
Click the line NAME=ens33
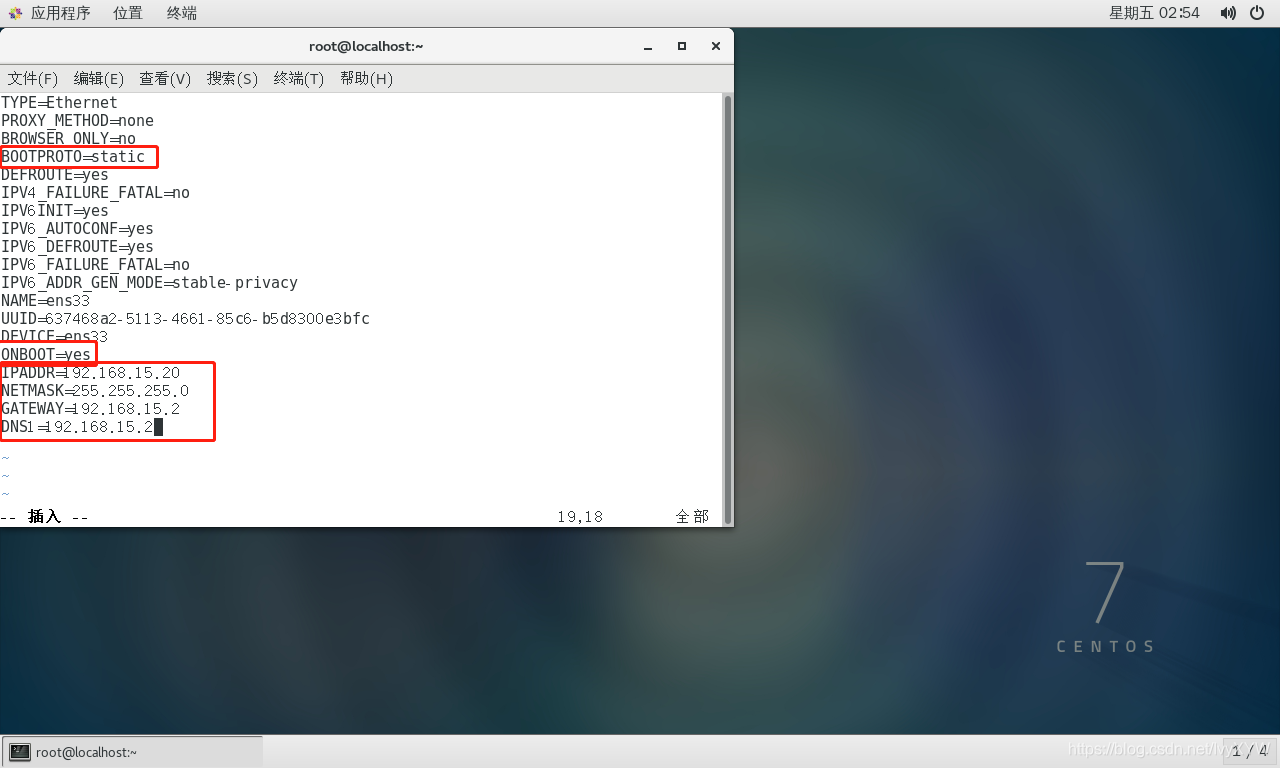click(46, 301)
